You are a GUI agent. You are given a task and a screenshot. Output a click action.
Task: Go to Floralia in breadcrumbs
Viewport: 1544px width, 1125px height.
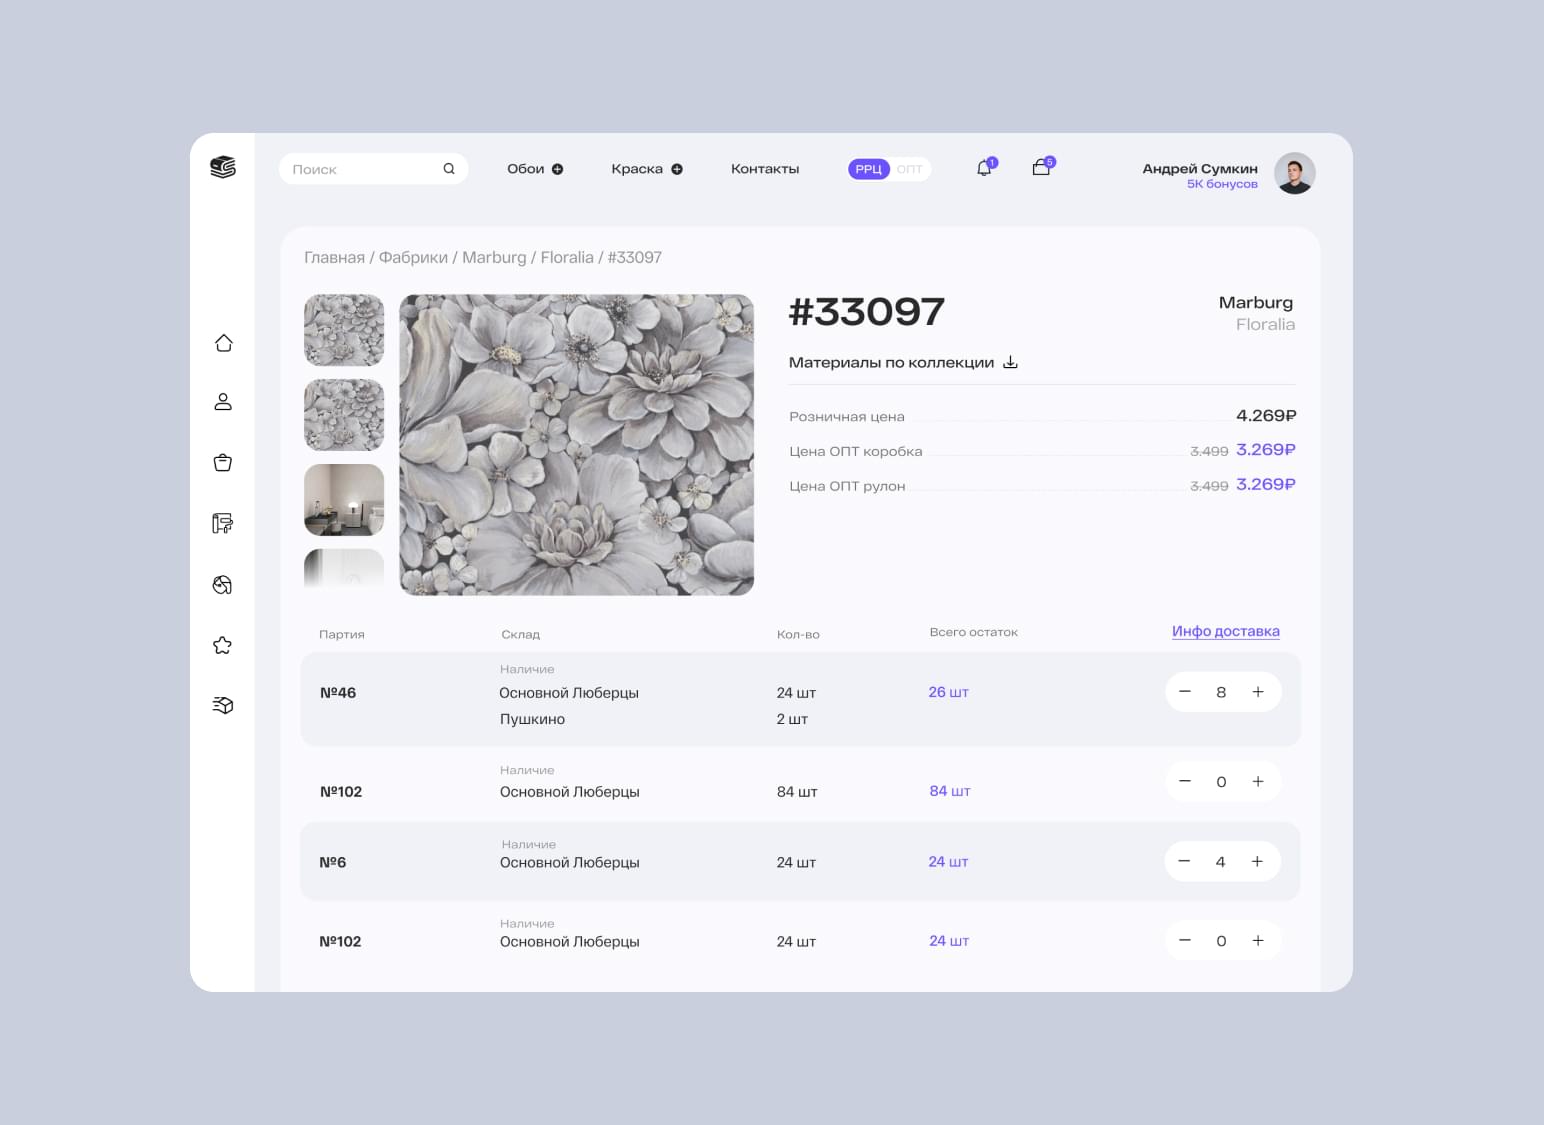coord(567,257)
